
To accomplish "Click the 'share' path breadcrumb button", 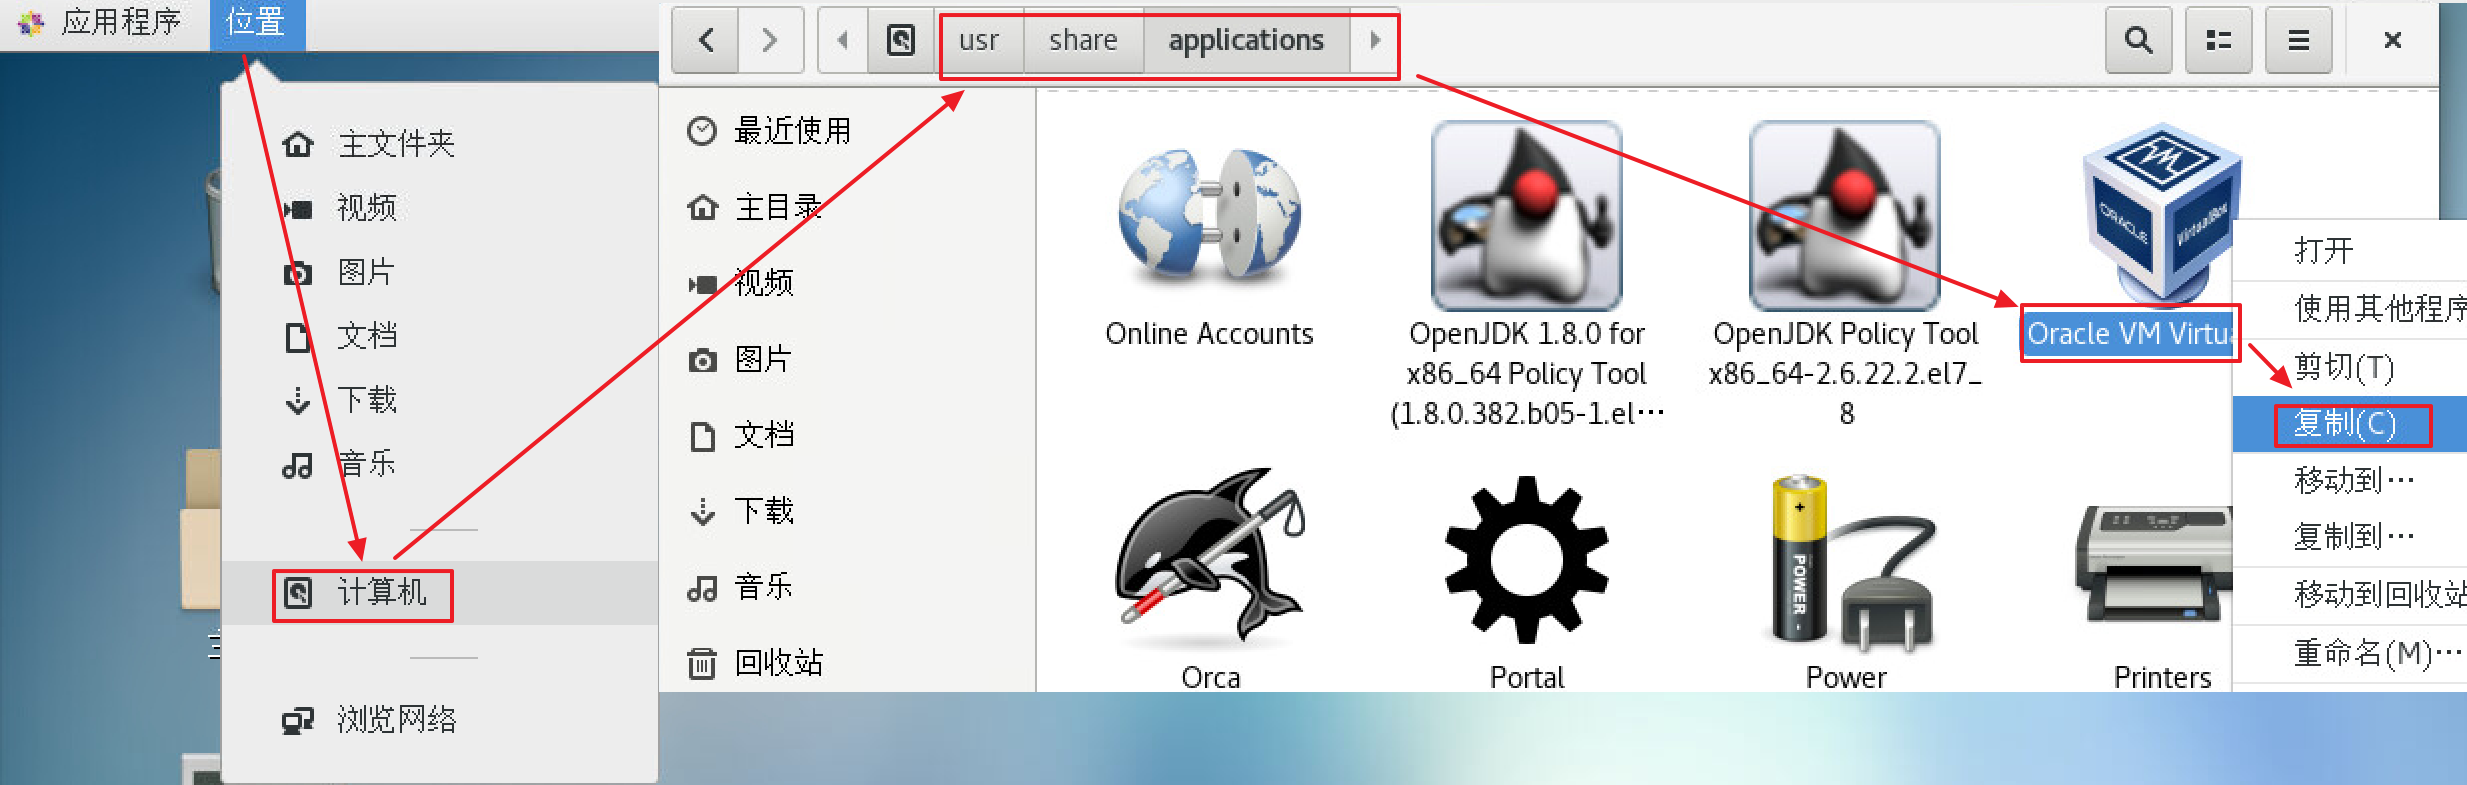I will (1083, 40).
